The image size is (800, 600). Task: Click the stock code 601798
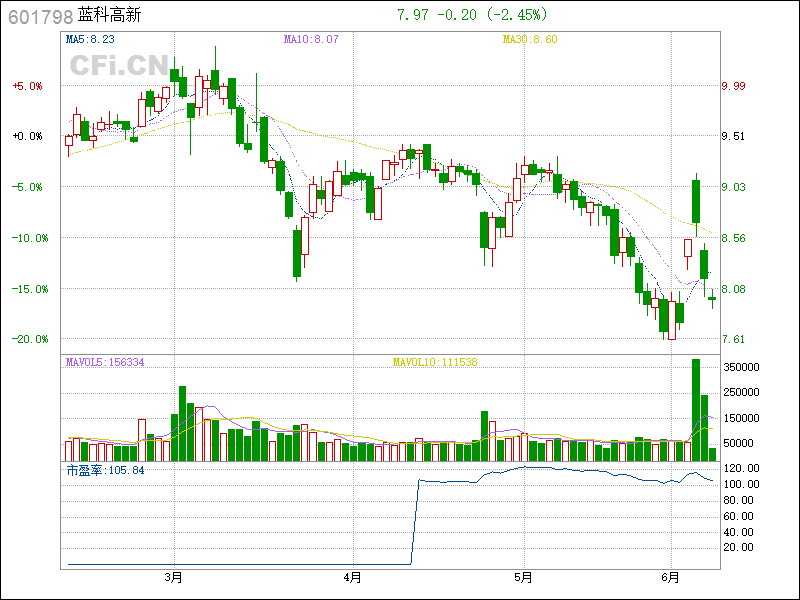click(41, 17)
